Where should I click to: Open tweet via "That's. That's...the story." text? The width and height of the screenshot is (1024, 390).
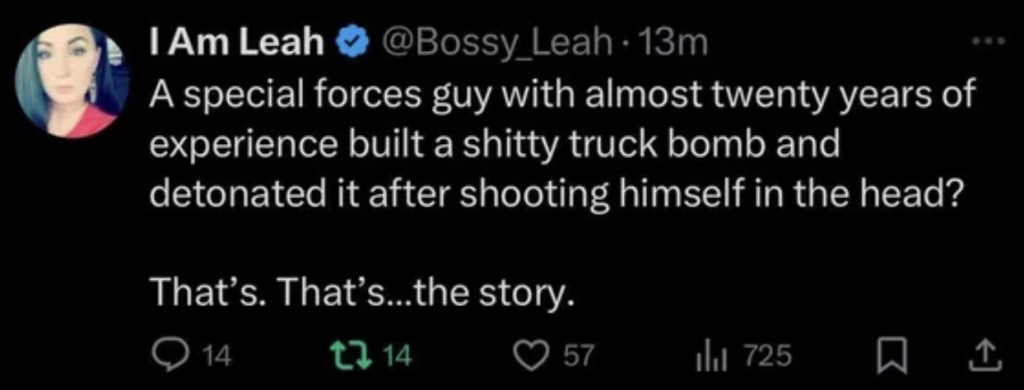[x=363, y=294]
